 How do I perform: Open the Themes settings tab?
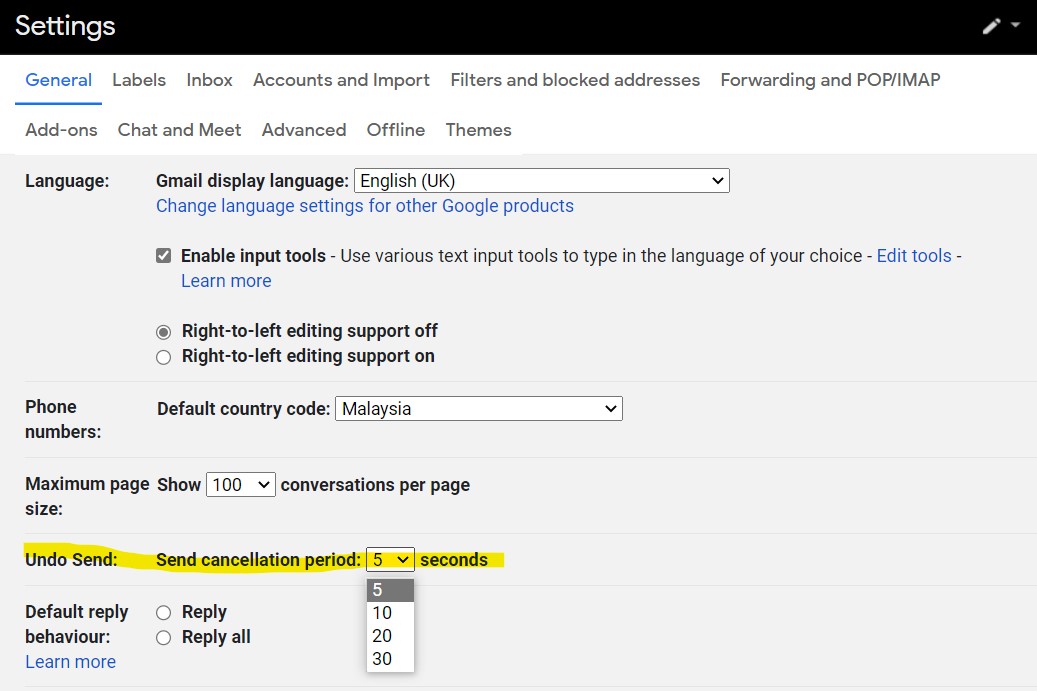478,130
